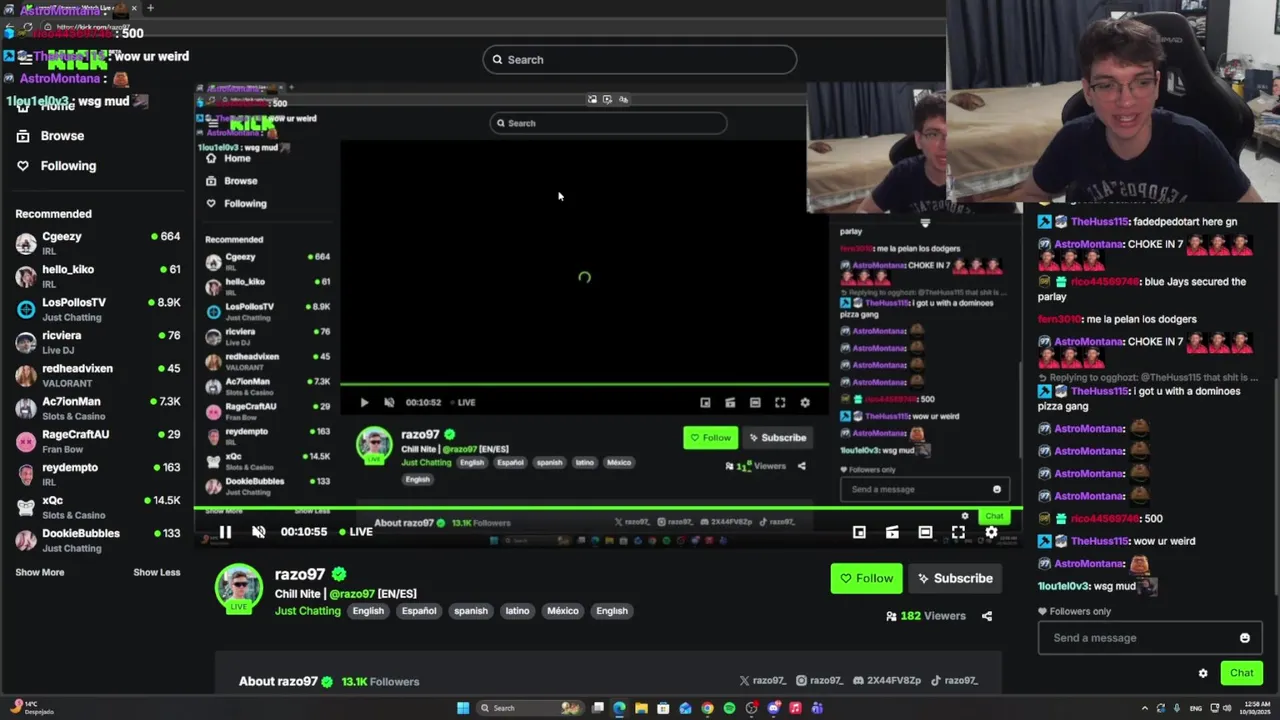Enter fullscreen on nested inner player
Screen dimensions: 1280x720
point(780,403)
